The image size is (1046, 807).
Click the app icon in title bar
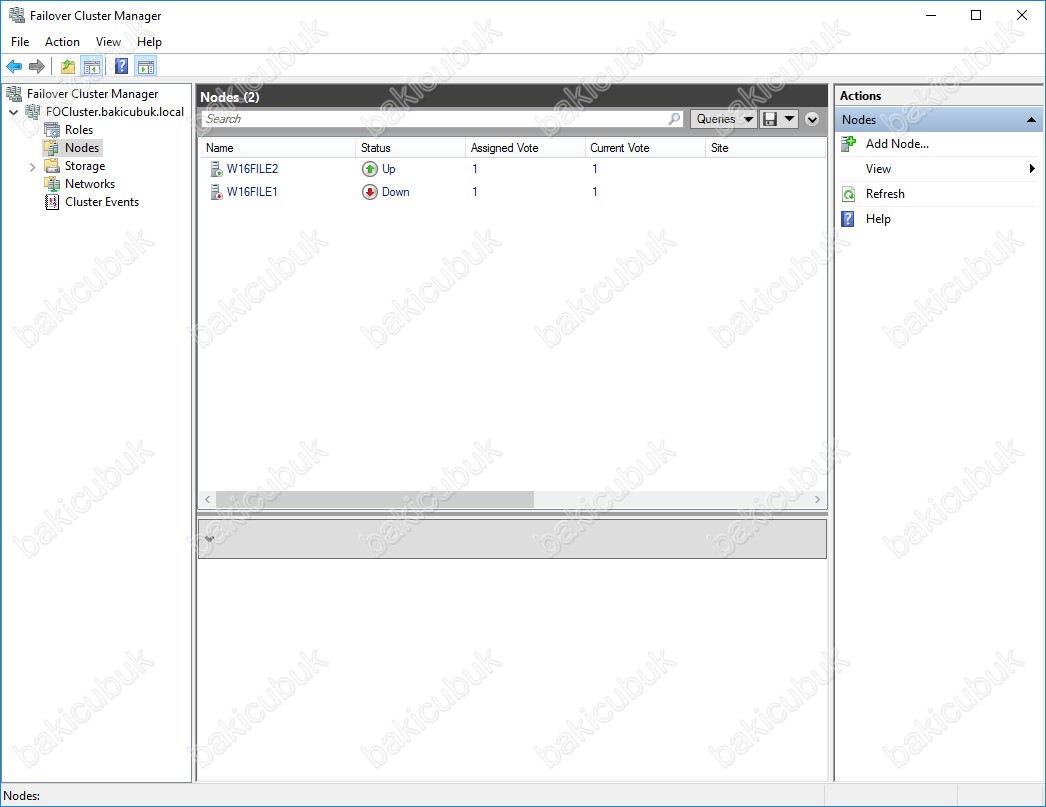pyautogui.click(x=17, y=15)
